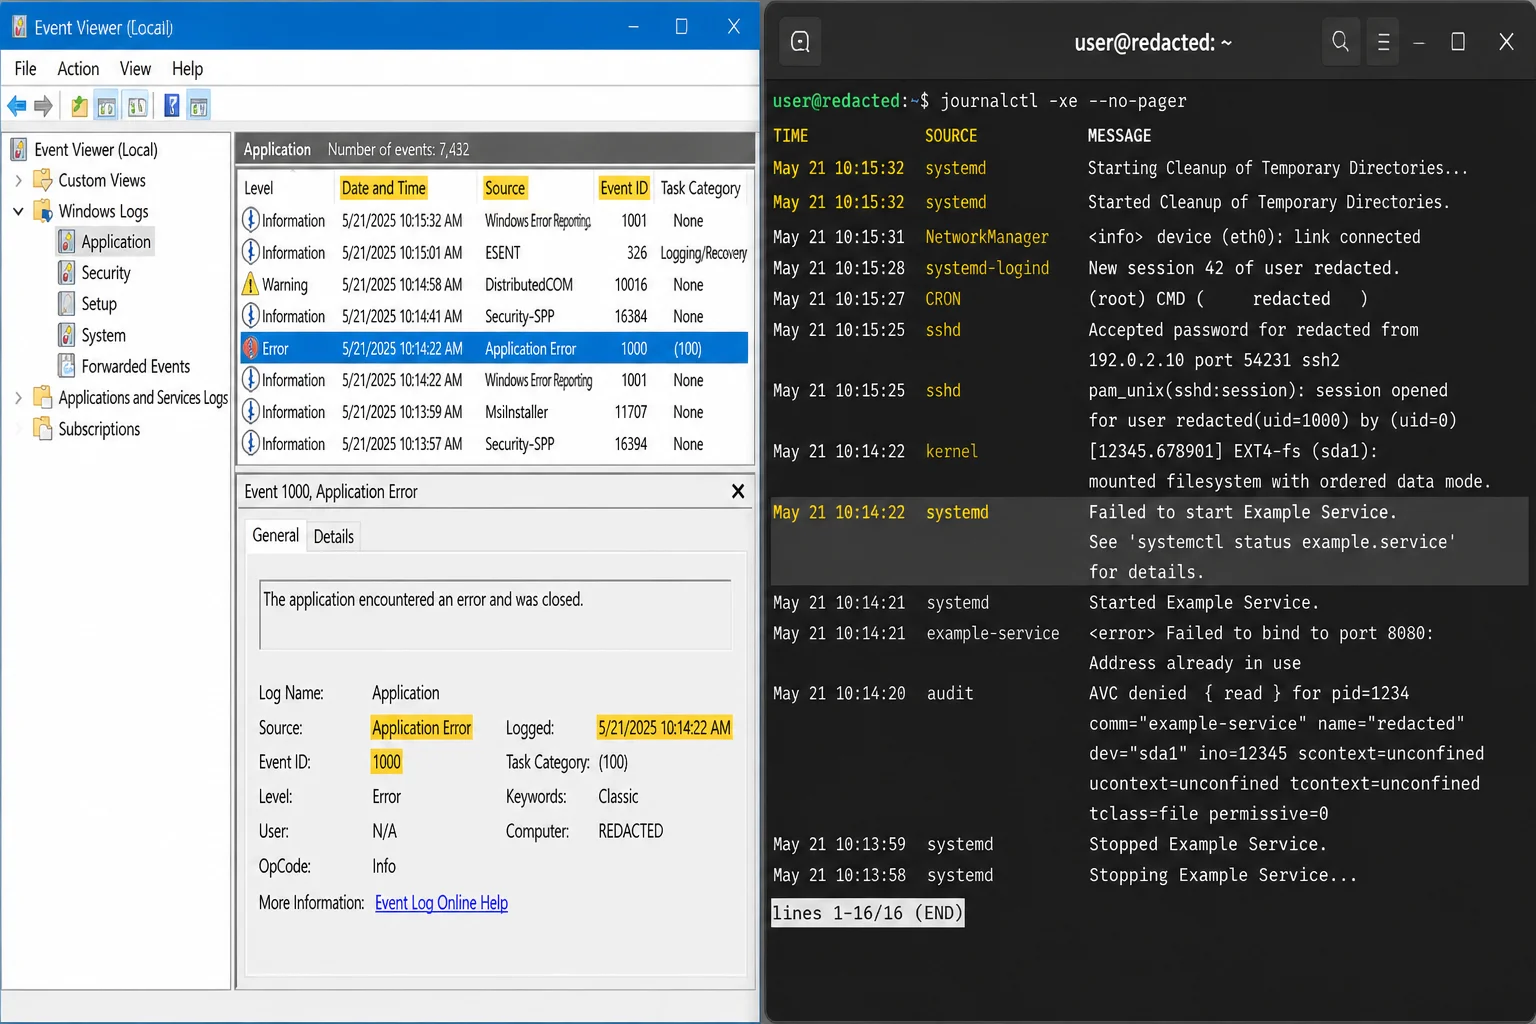
Task: Click the highlighted 'Failed to start Example Service.' line
Action: pyautogui.click(x=1241, y=512)
